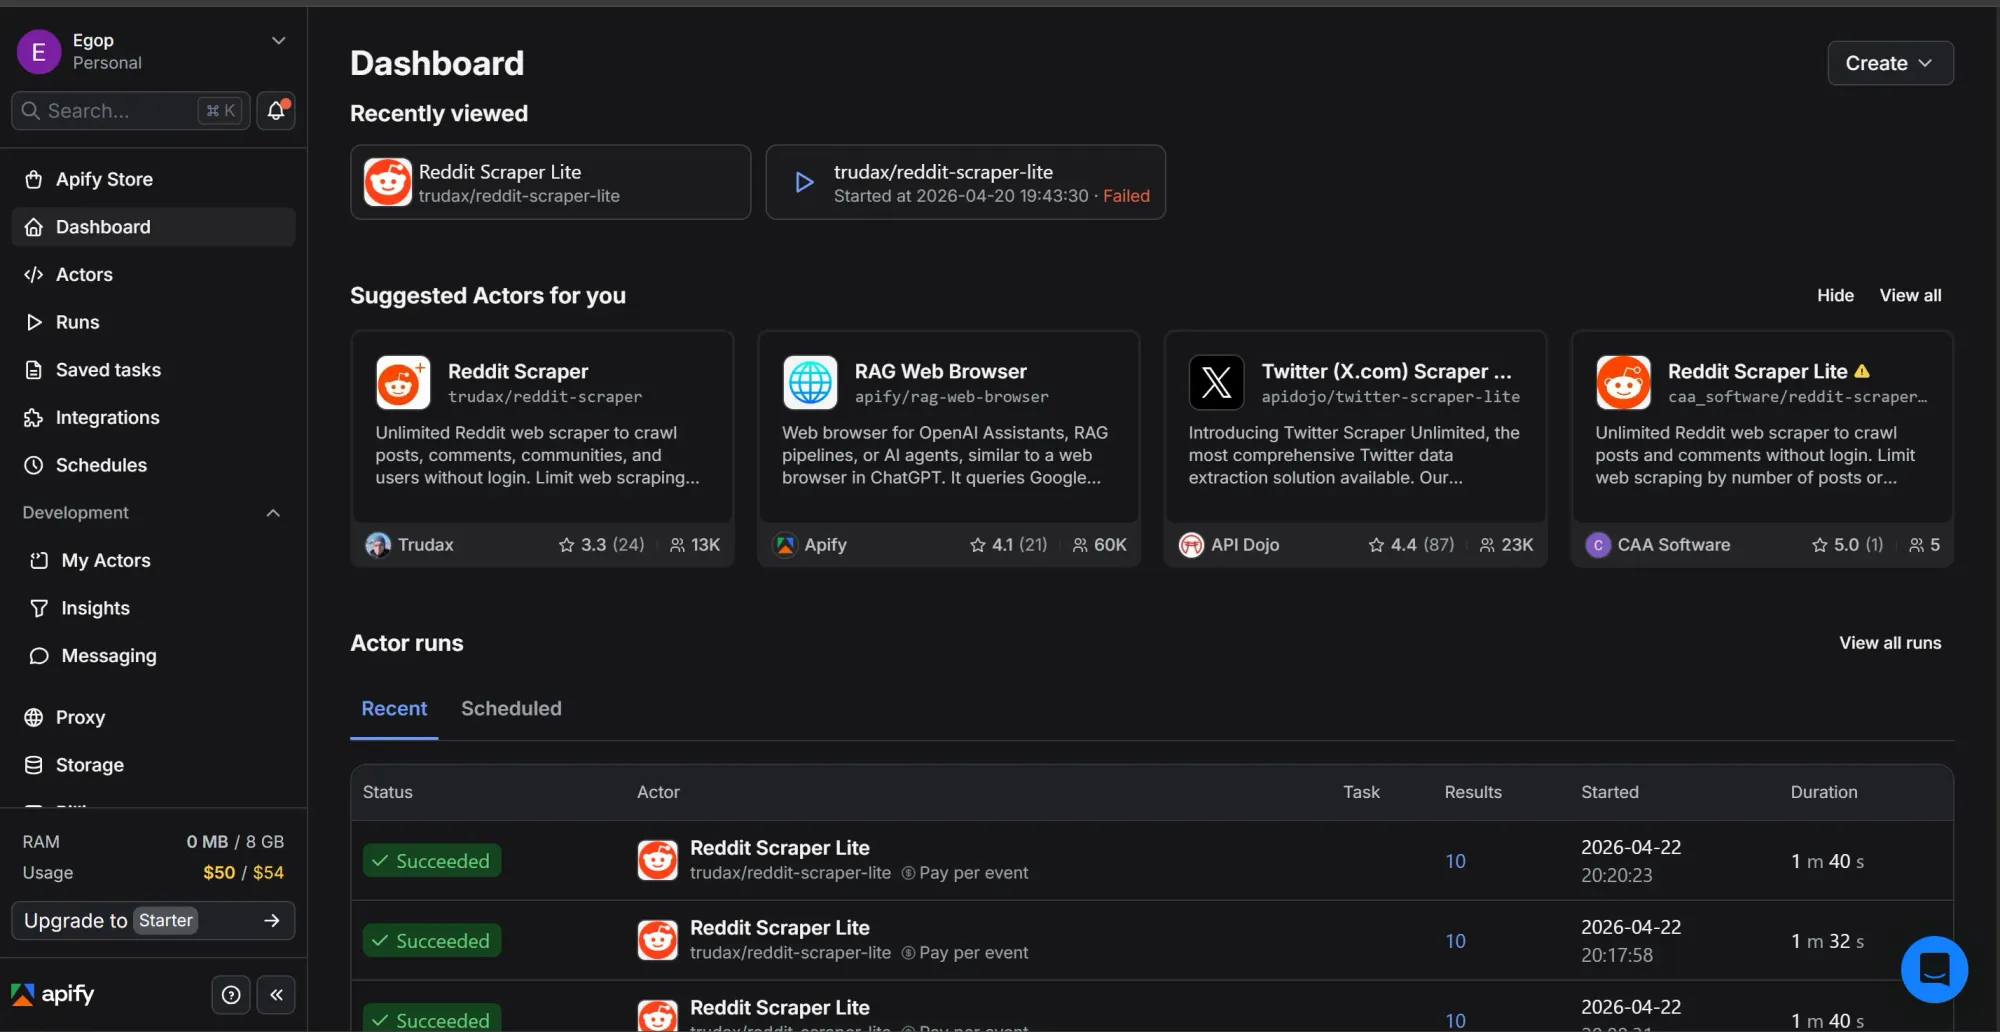The width and height of the screenshot is (2000, 1032).
Task: Open Apify Store in sidebar
Action: click(x=153, y=179)
